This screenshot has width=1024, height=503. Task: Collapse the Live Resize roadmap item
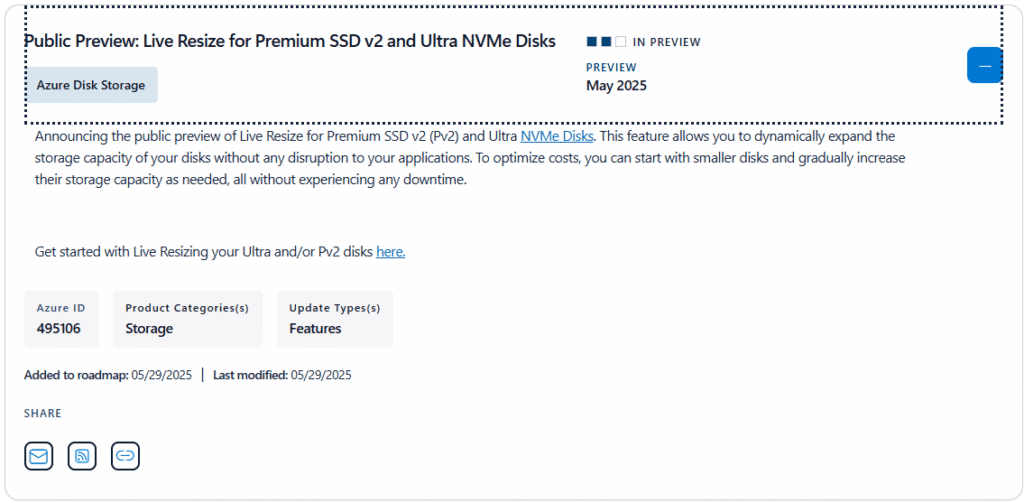click(x=984, y=66)
